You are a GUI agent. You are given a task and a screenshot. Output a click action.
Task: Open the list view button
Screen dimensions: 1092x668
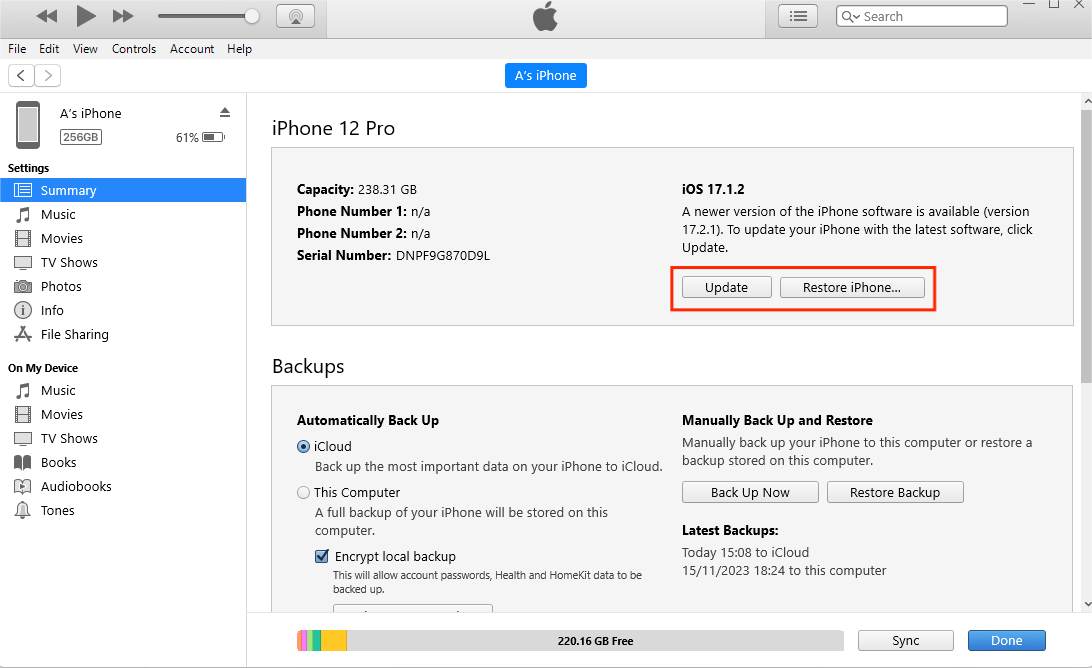click(798, 16)
